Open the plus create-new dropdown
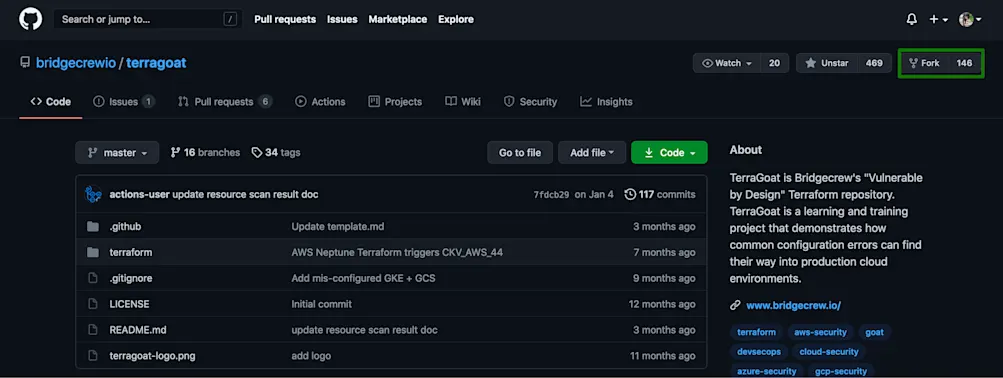1003x378 pixels. coord(938,19)
